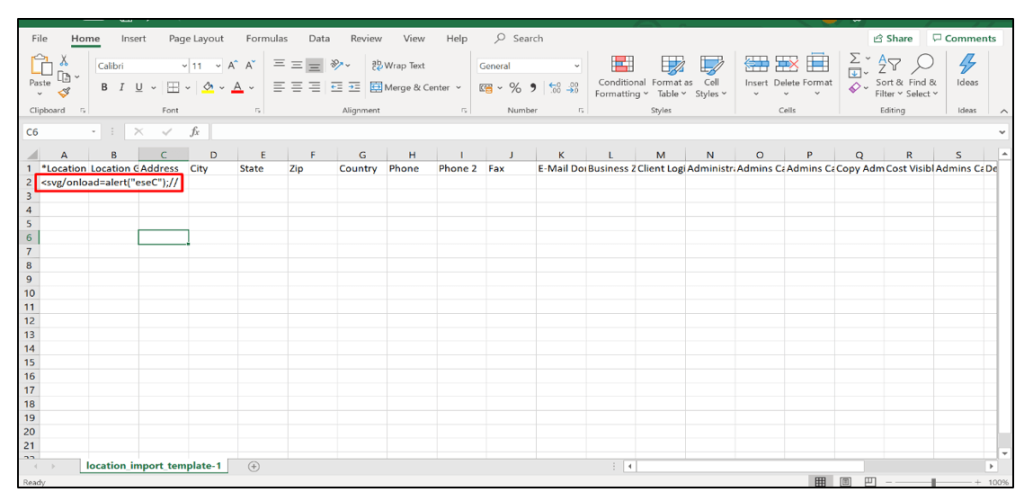Open Find & Select menu
This screenshot has height=501, width=1024.
(x=923, y=76)
